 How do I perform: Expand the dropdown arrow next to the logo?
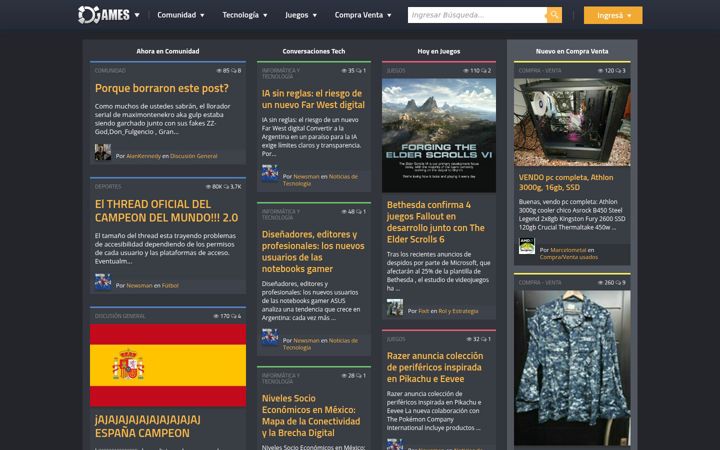(x=137, y=15)
